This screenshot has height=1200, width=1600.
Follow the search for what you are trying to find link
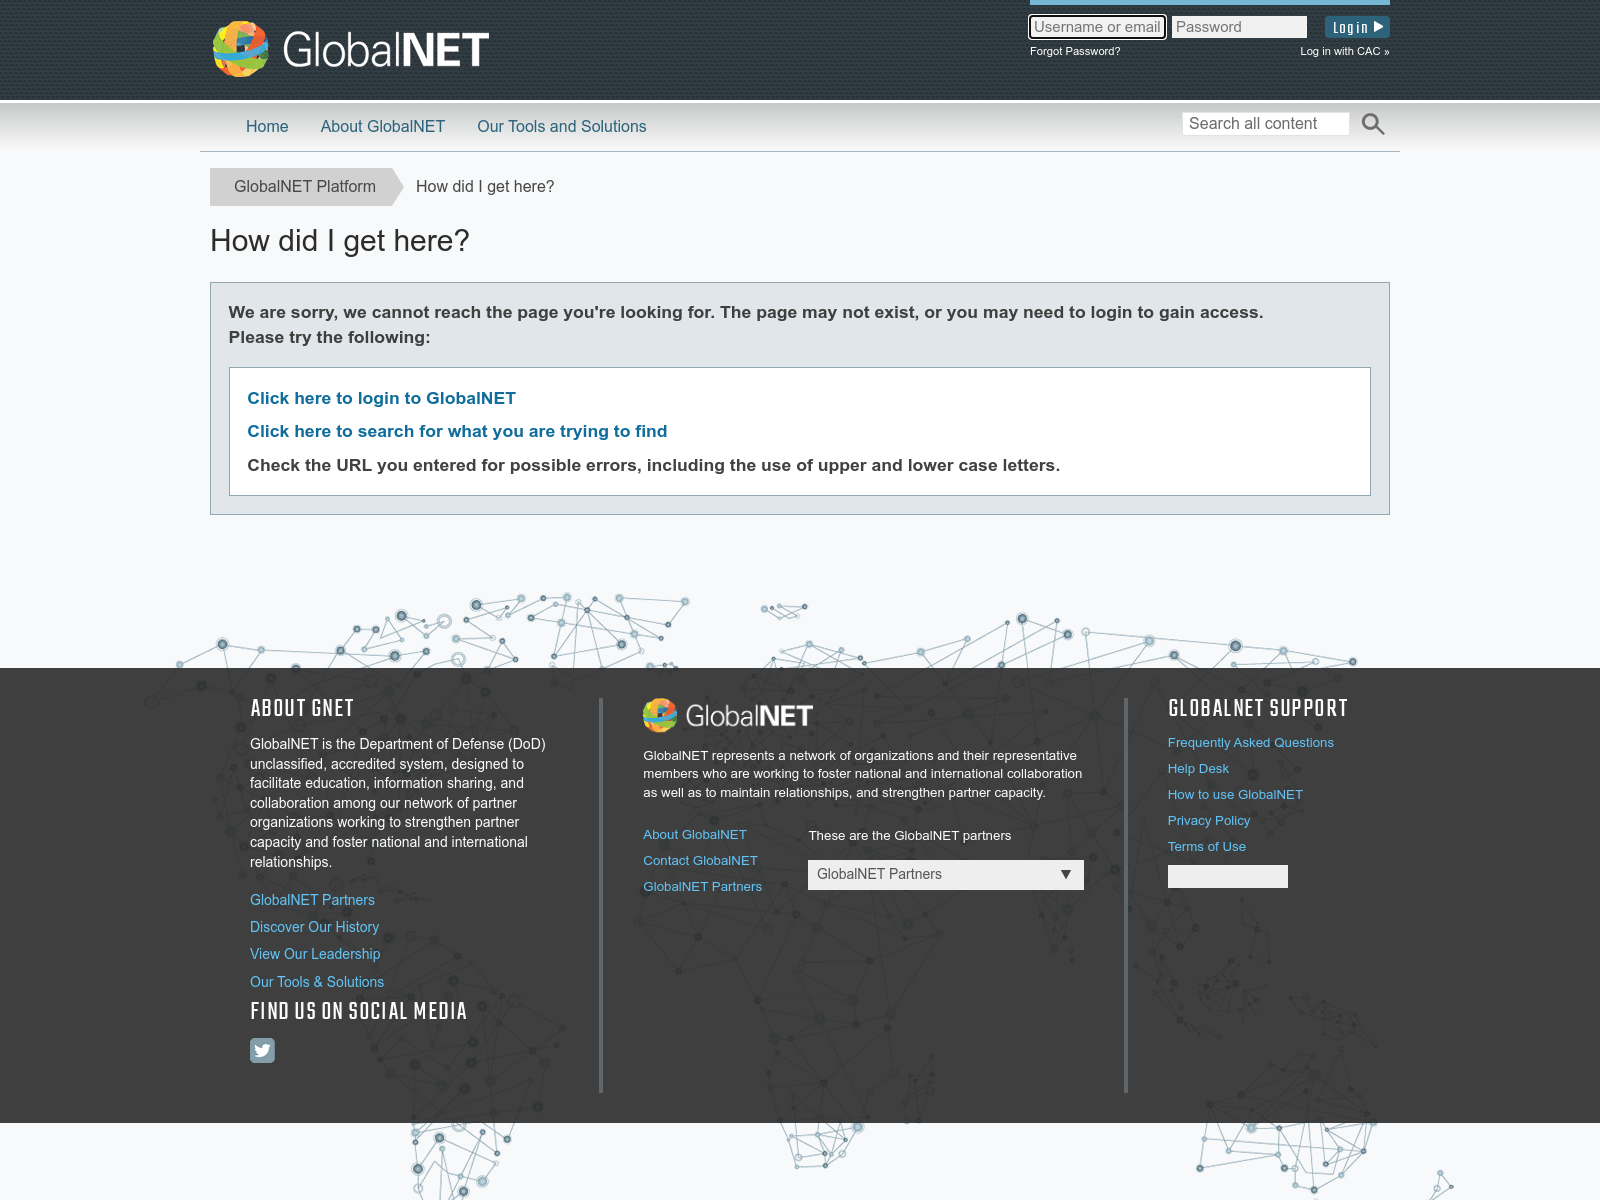(457, 431)
